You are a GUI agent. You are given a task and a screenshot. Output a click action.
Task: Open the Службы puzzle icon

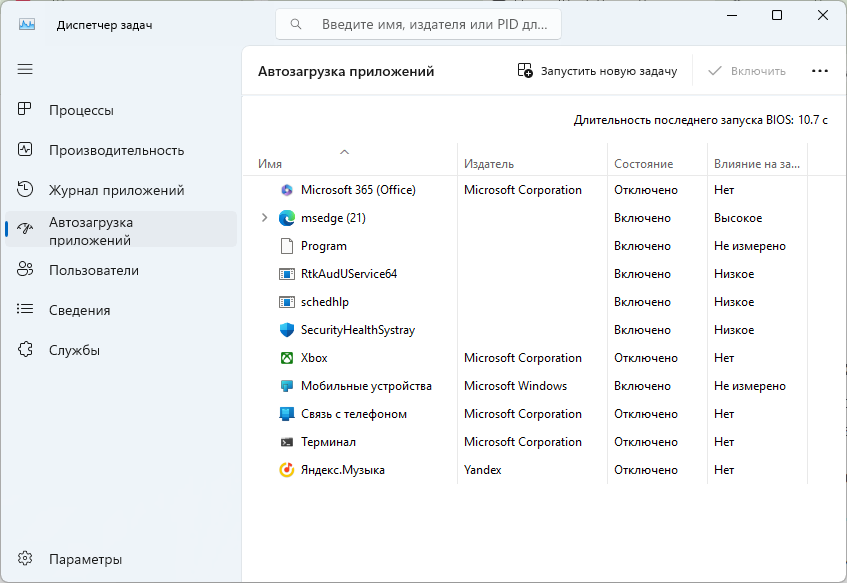[x=26, y=350]
